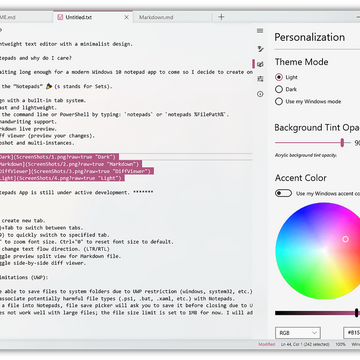Image resolution: width=360 pixels, height=360 pixels.
Task: Open Text & Editor settings icon
Action: 260,49
